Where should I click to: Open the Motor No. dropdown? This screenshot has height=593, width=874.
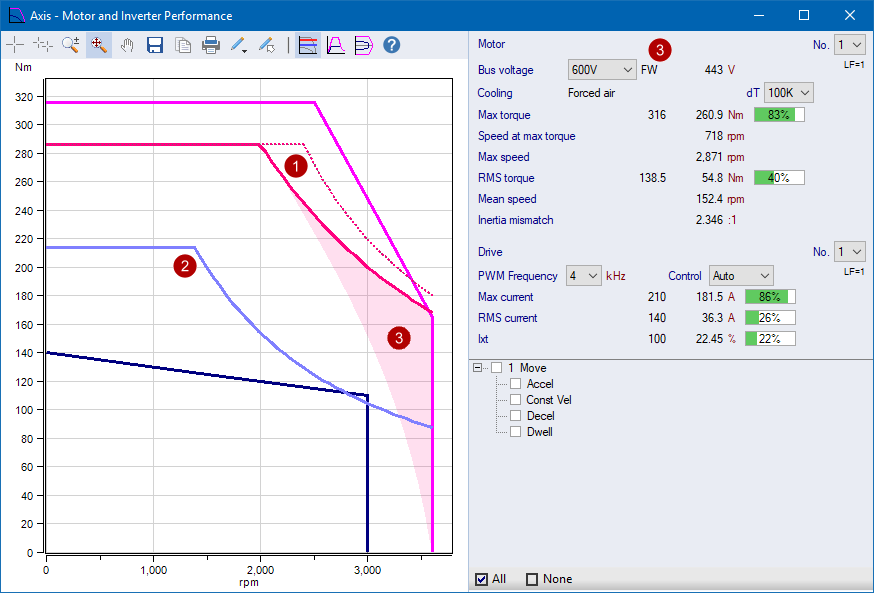tap(849, 45)
